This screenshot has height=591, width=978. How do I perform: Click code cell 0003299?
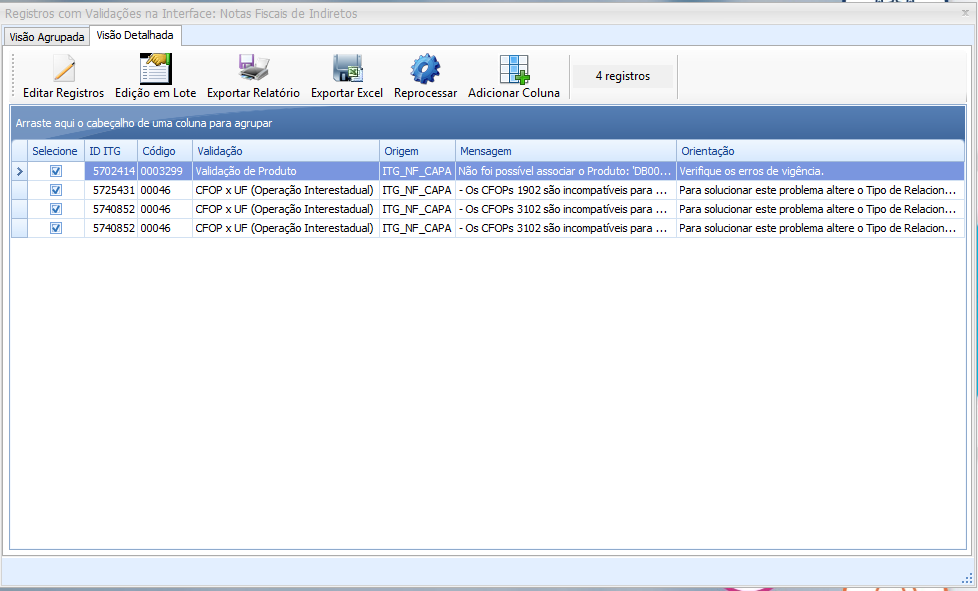(x=165, y=171)
